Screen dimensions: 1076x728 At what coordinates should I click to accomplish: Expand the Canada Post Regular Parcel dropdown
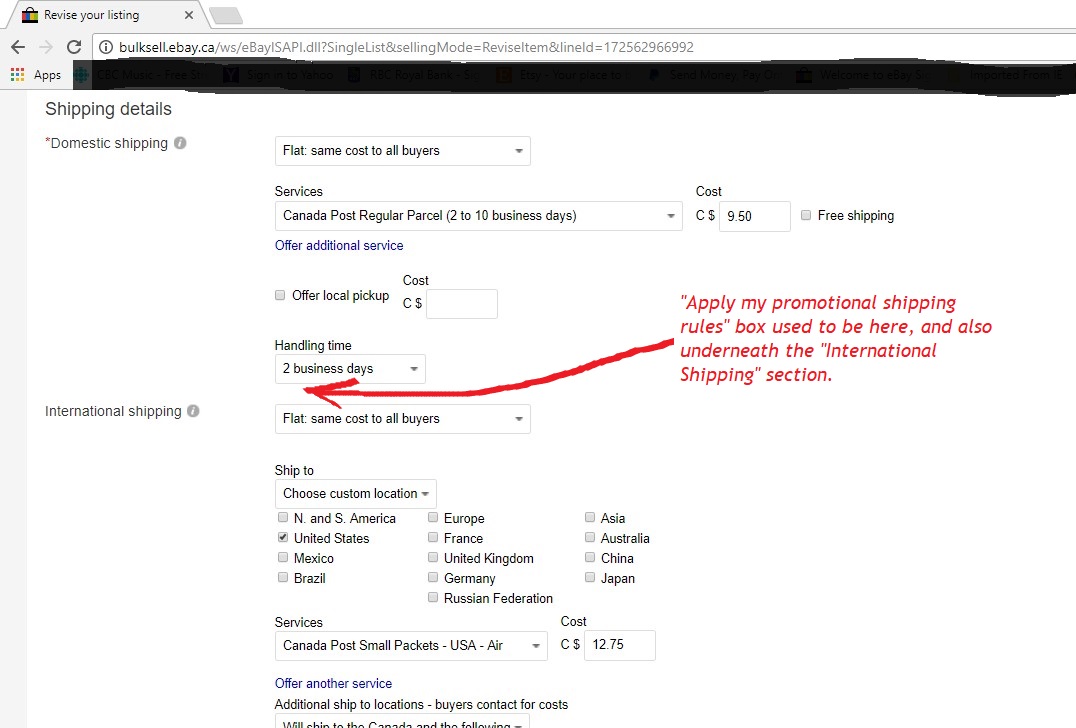pos(478,216)
